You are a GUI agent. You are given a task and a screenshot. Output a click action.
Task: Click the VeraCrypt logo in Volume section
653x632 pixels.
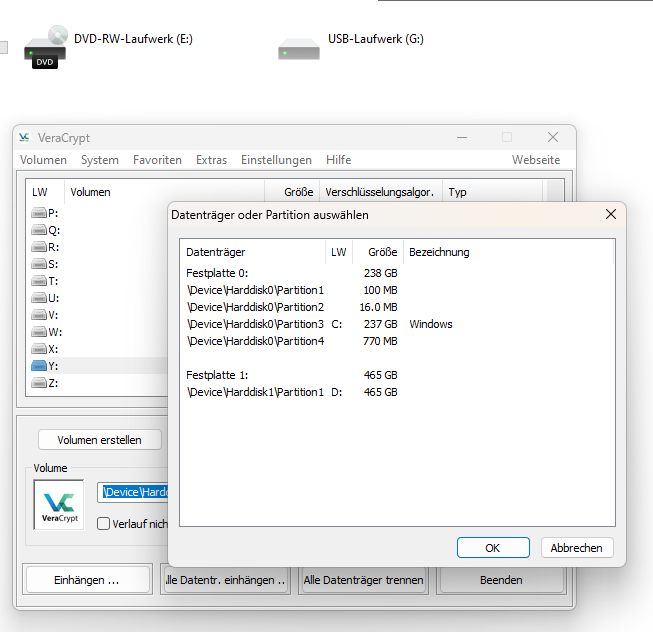point(59,505)
